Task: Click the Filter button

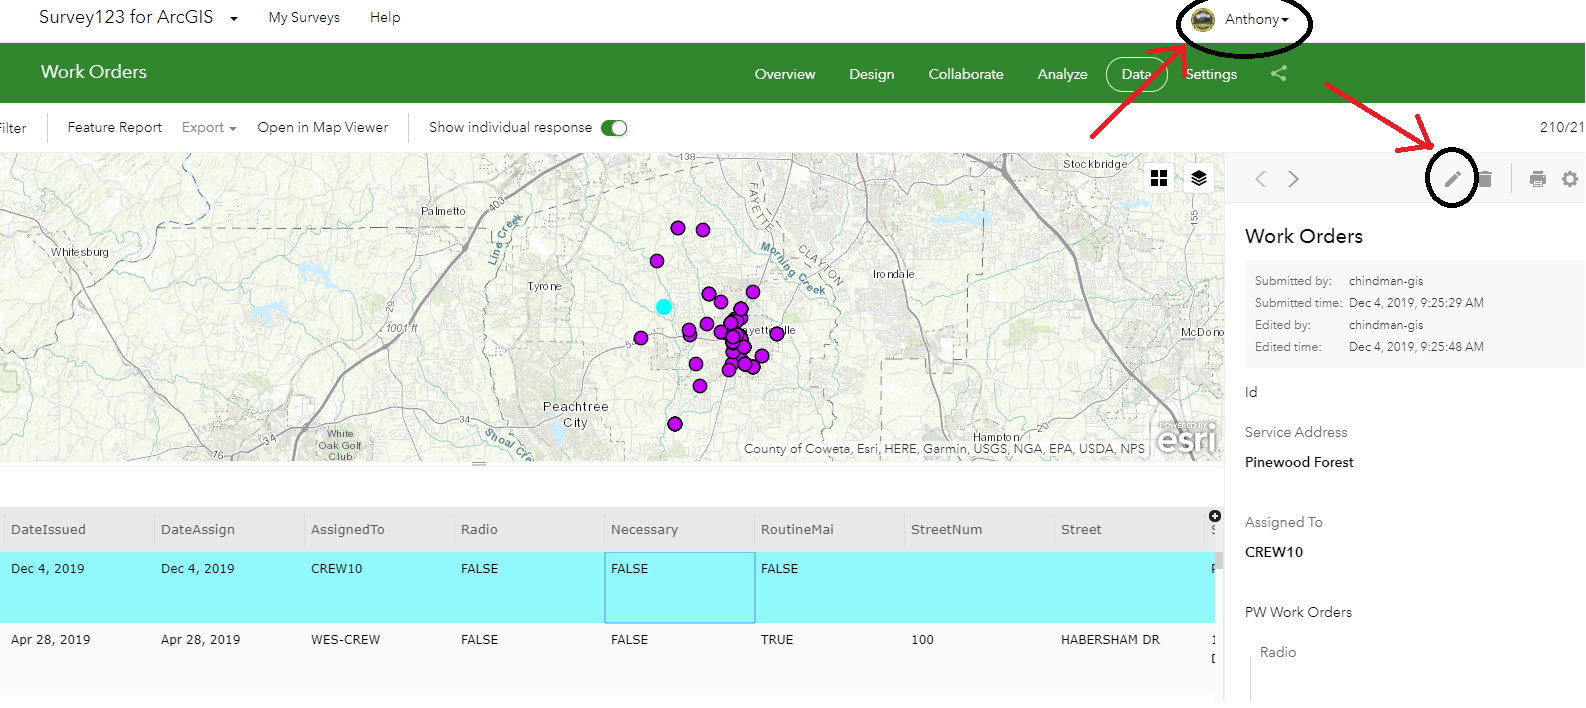Action: 13,128
